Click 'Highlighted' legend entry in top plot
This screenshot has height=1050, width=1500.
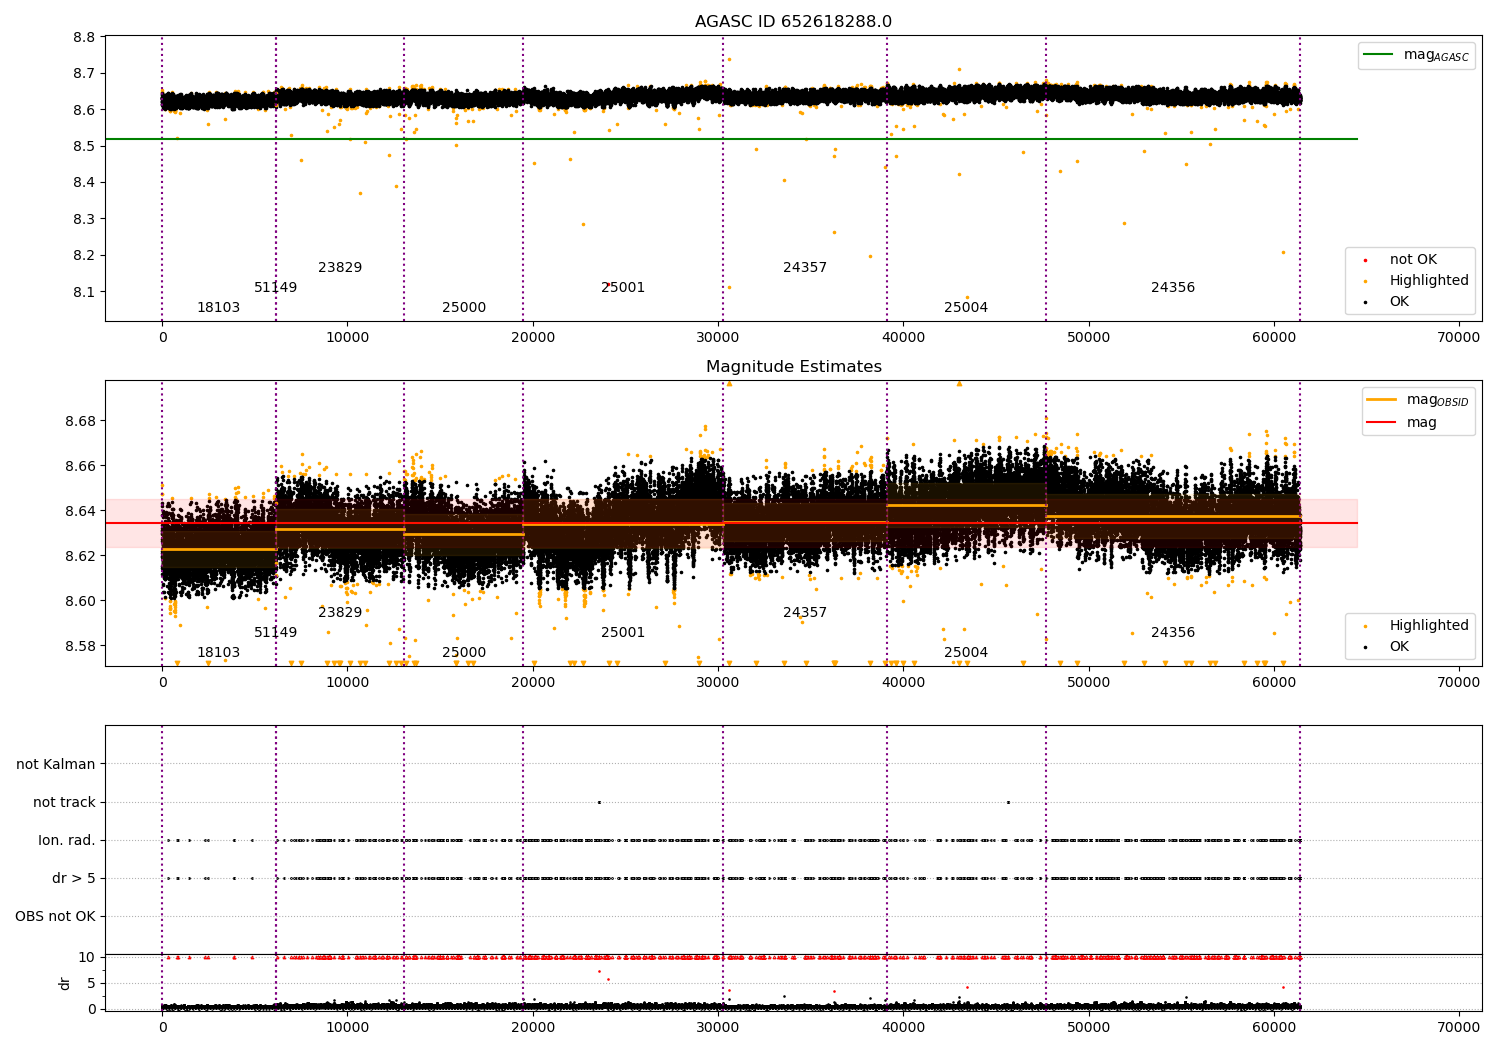(1412, 281)
